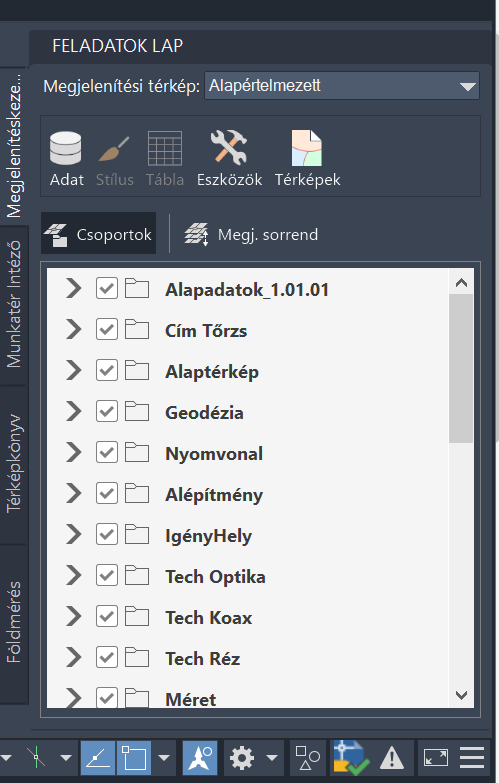Disable the Tech Optika checkbox

coord(106,575)
